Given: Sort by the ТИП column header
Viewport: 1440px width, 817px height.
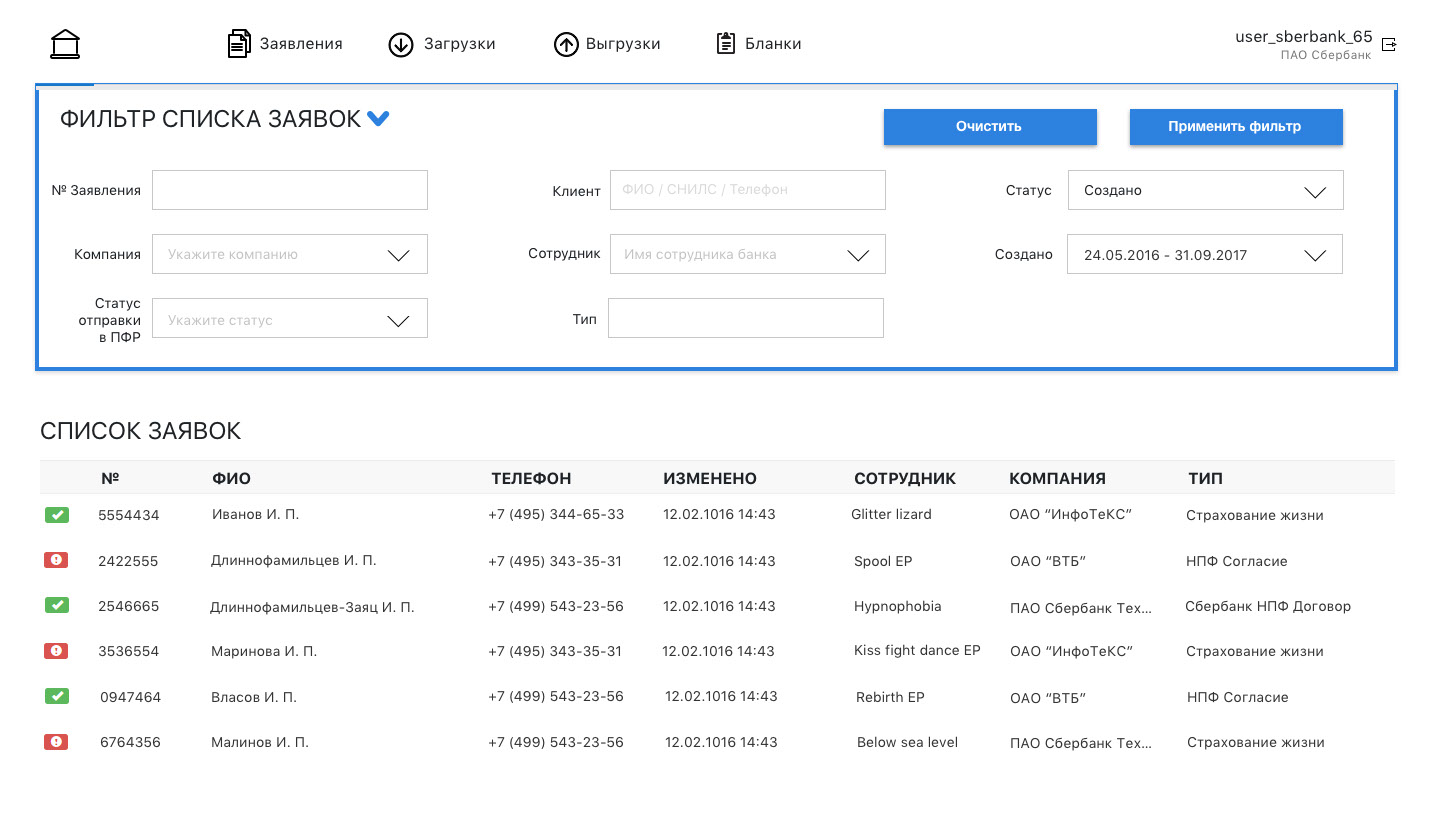Looking at the screenshot, I should click(1205, 478).
